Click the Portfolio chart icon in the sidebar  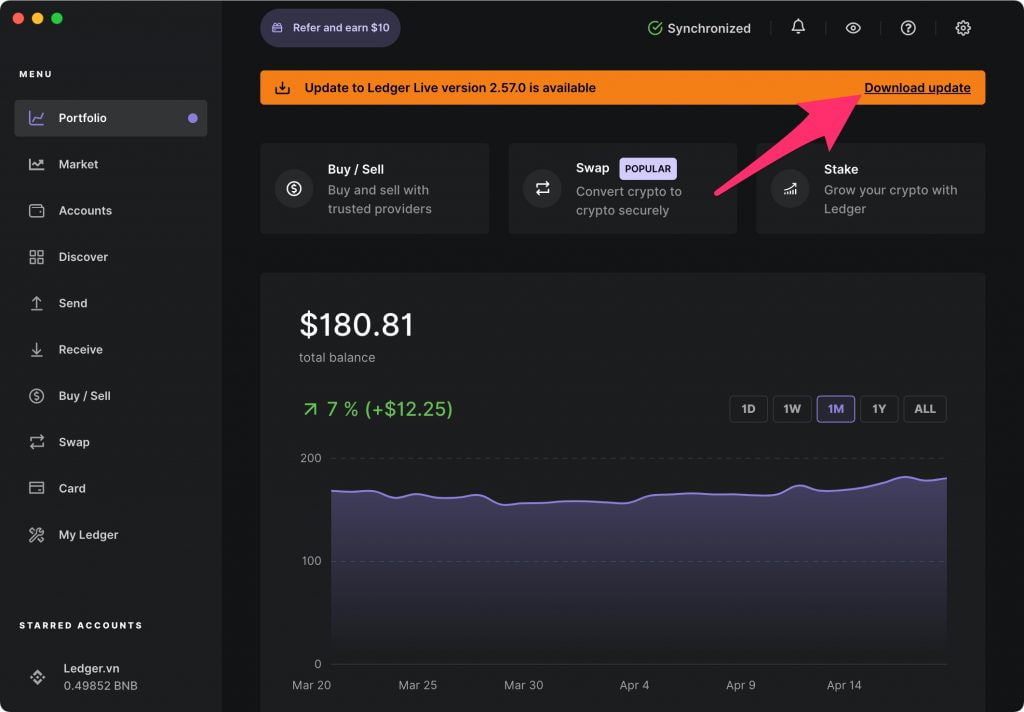tap(37, 118)
